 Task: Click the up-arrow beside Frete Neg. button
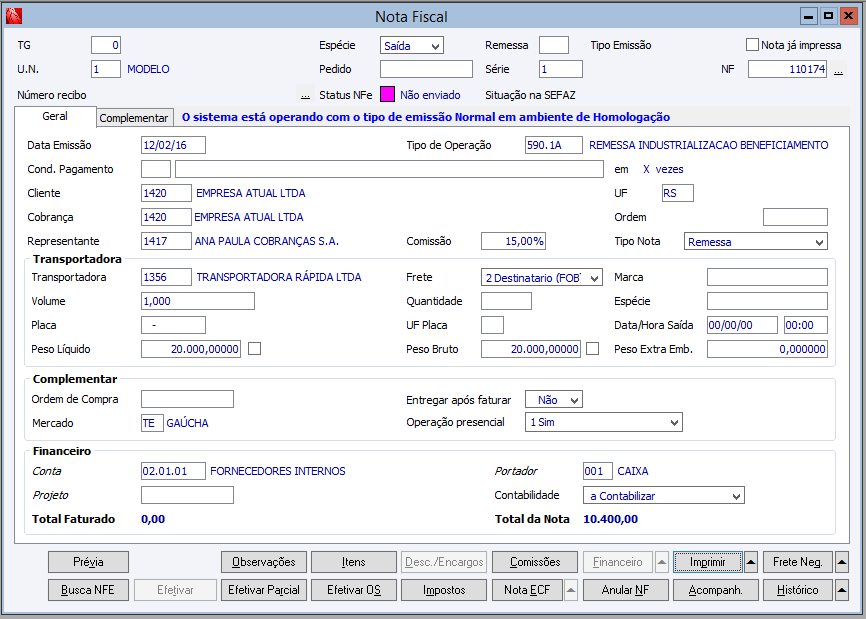[x=842, y=562]
